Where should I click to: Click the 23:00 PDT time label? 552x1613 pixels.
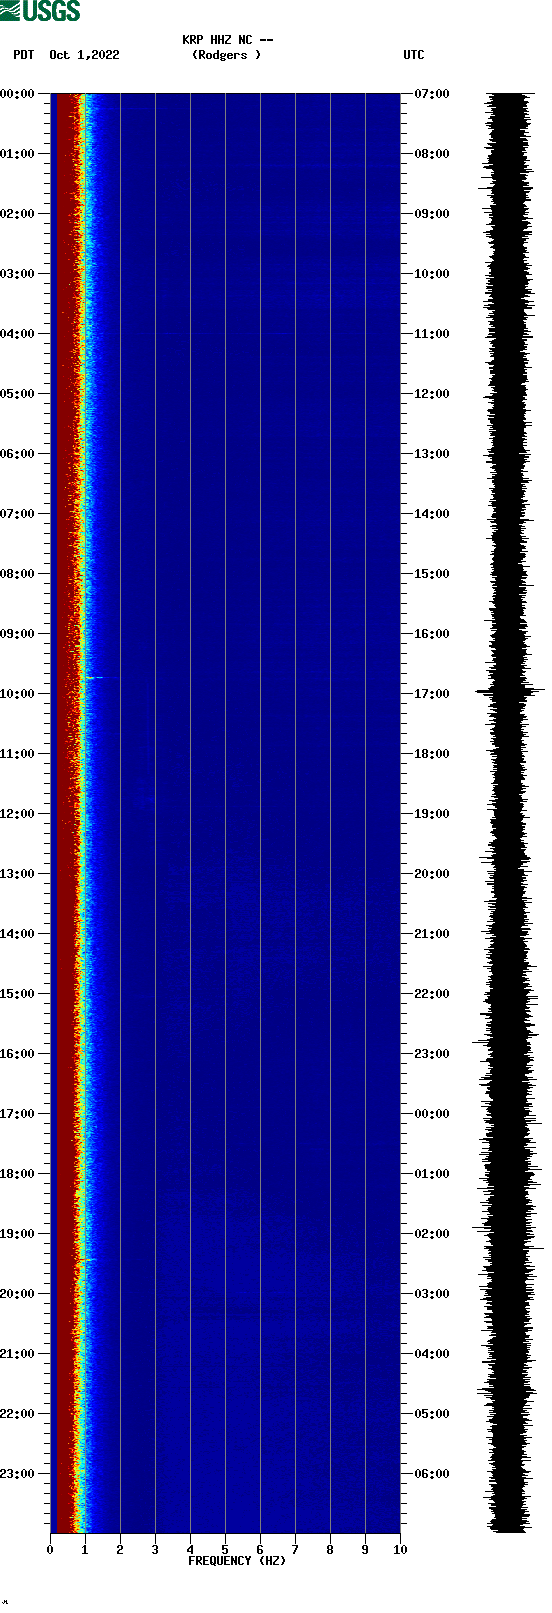point(18,1474)
